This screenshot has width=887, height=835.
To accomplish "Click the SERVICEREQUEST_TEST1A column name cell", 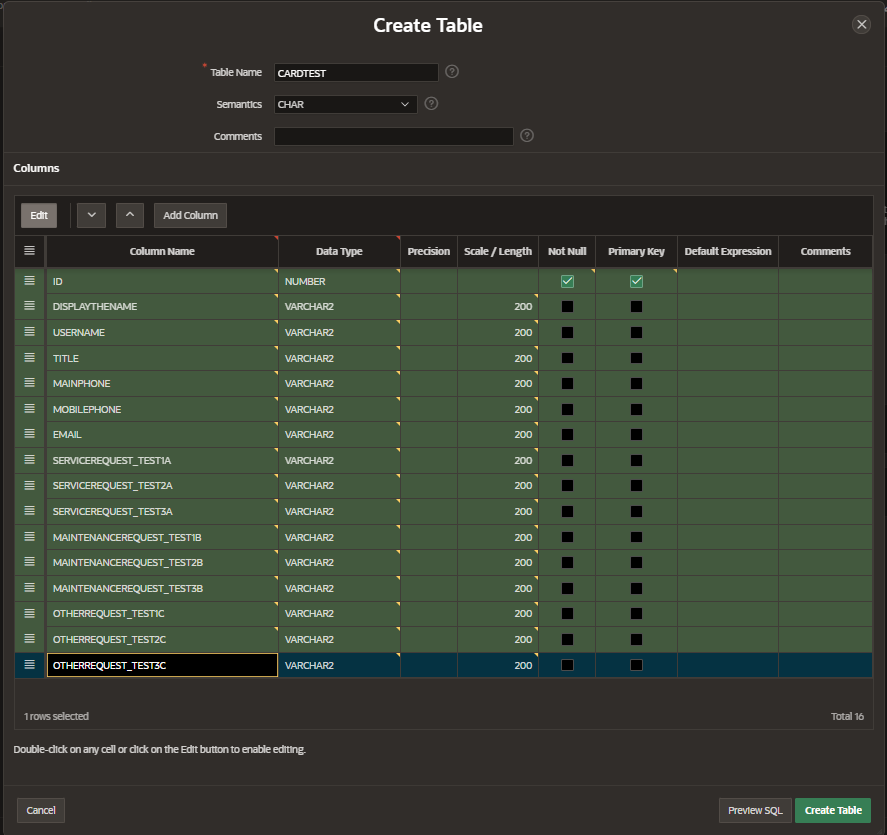I will point(162,460).
